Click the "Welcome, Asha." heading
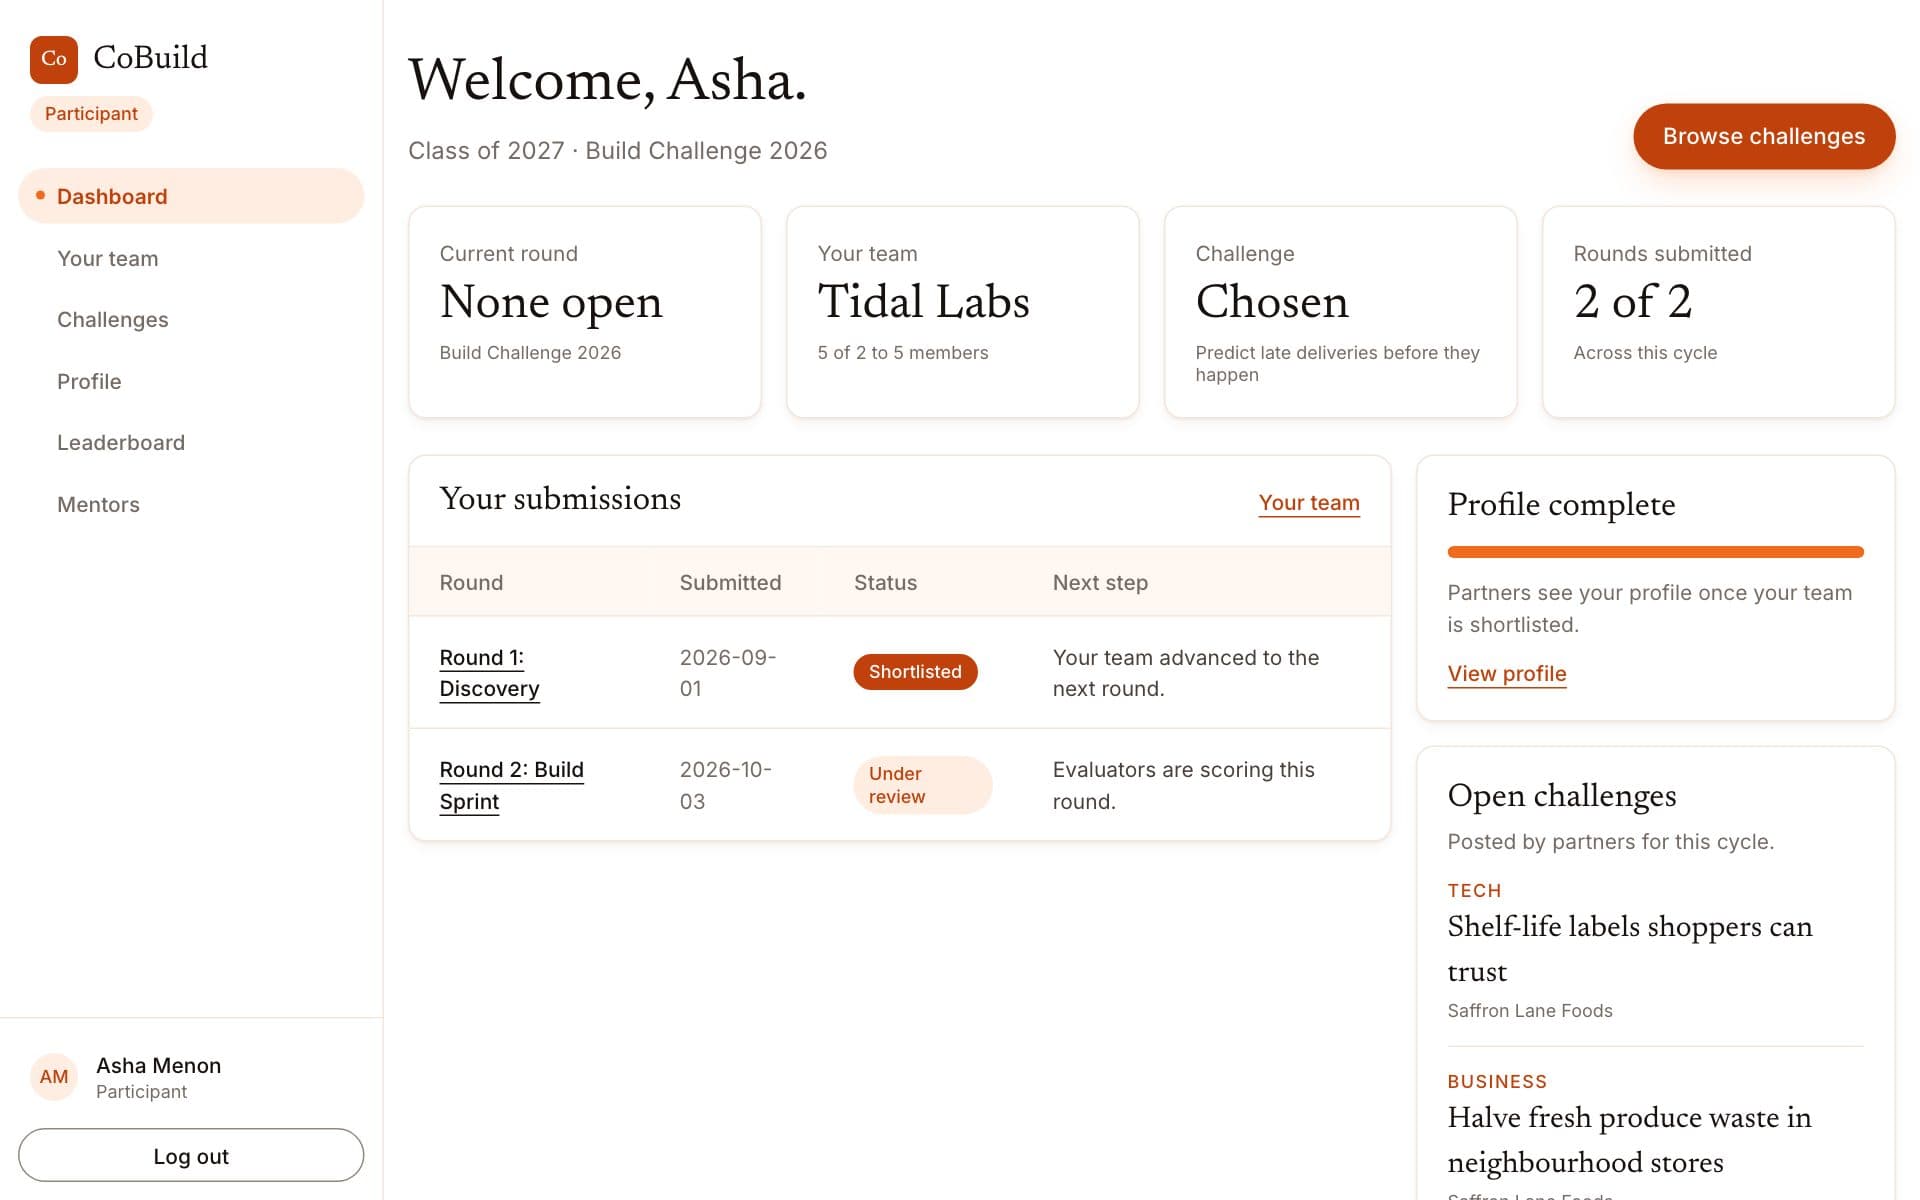The height and width of the screenshot is (1200, 1920). click(607, 79)
